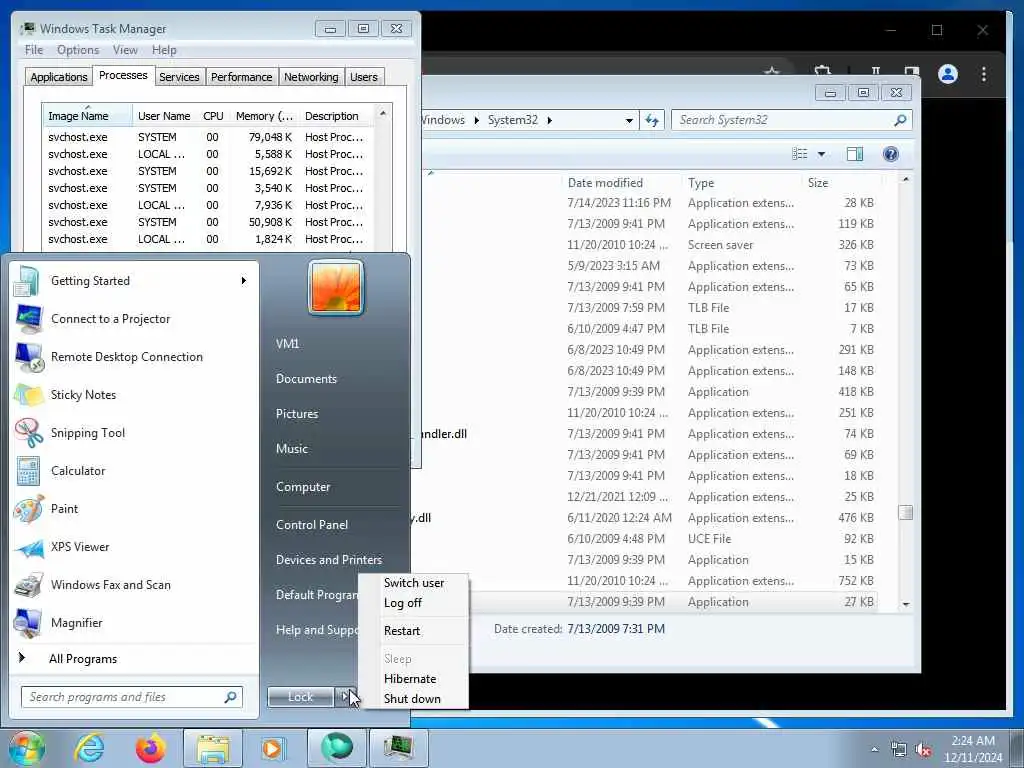
Task: Click the user account picture
Action: click(x=336, y=287)
